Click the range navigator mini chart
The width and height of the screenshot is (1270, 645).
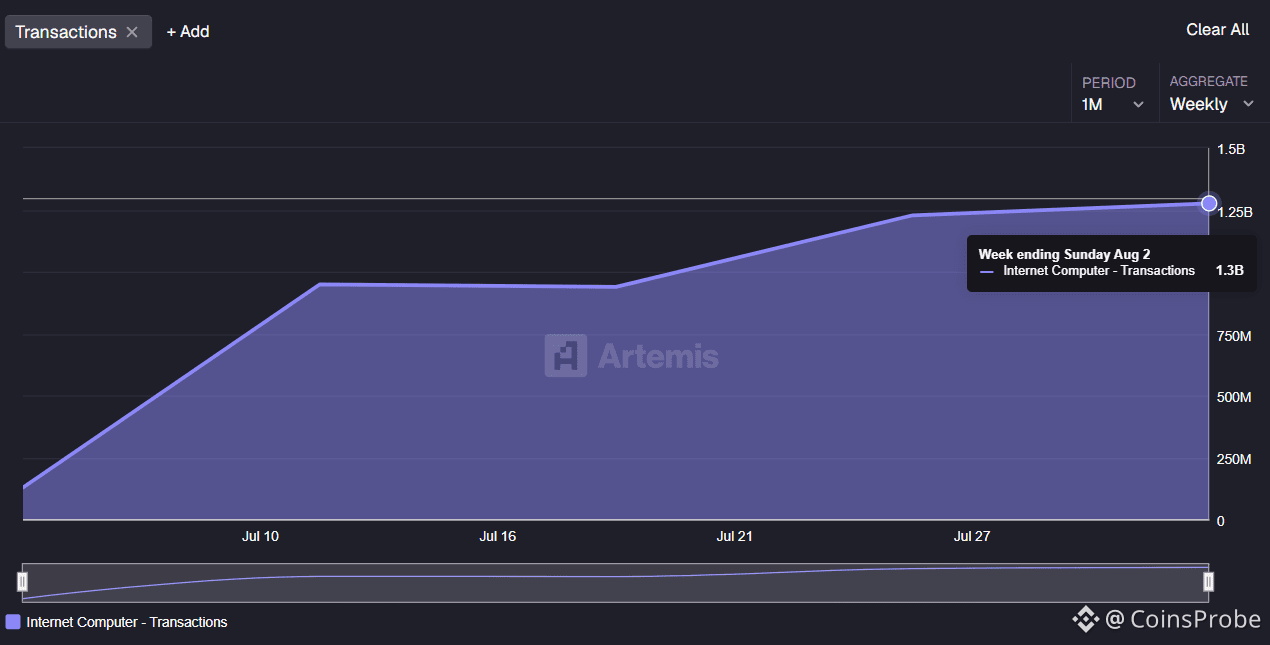[x=615, y=582]
